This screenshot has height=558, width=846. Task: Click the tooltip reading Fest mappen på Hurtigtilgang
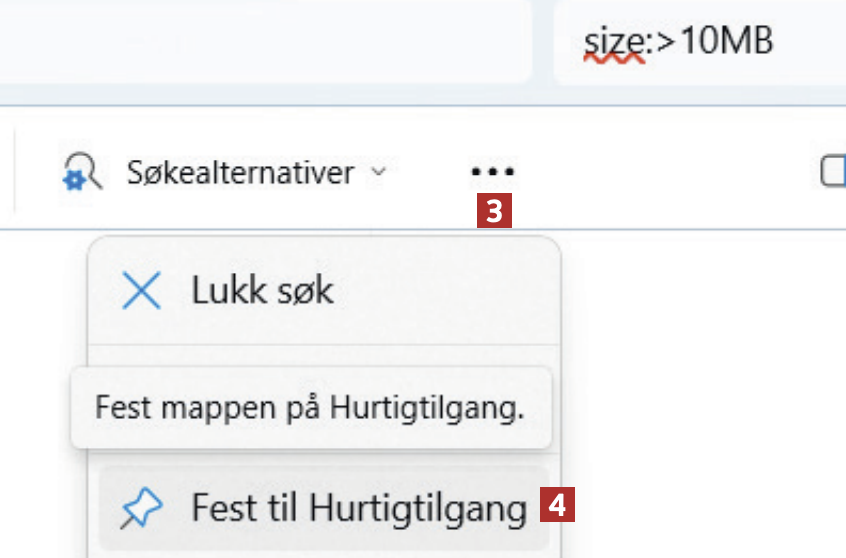point(310,408)
